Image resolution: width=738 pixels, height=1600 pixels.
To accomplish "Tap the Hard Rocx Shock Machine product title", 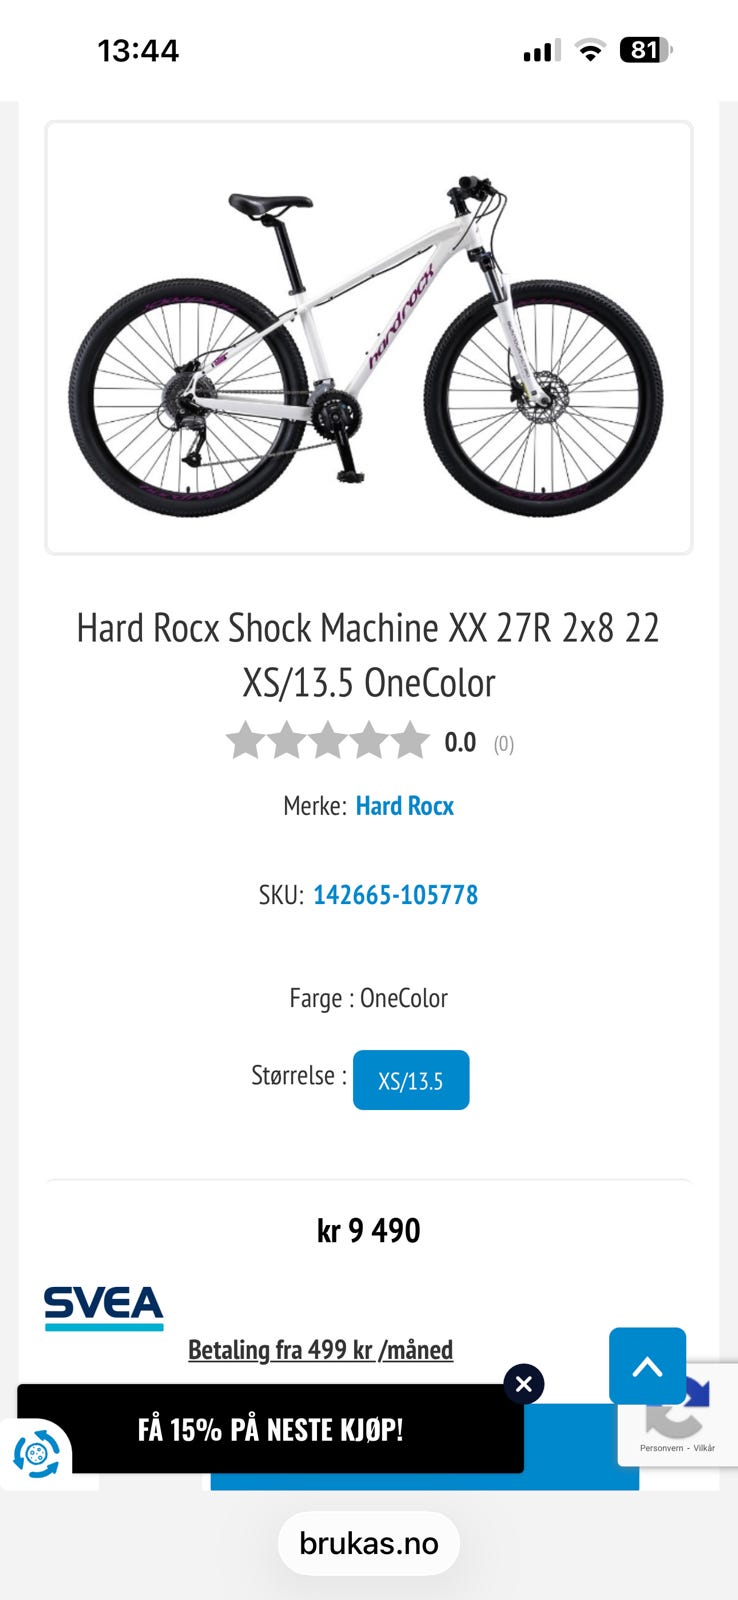I will [369, 655].
